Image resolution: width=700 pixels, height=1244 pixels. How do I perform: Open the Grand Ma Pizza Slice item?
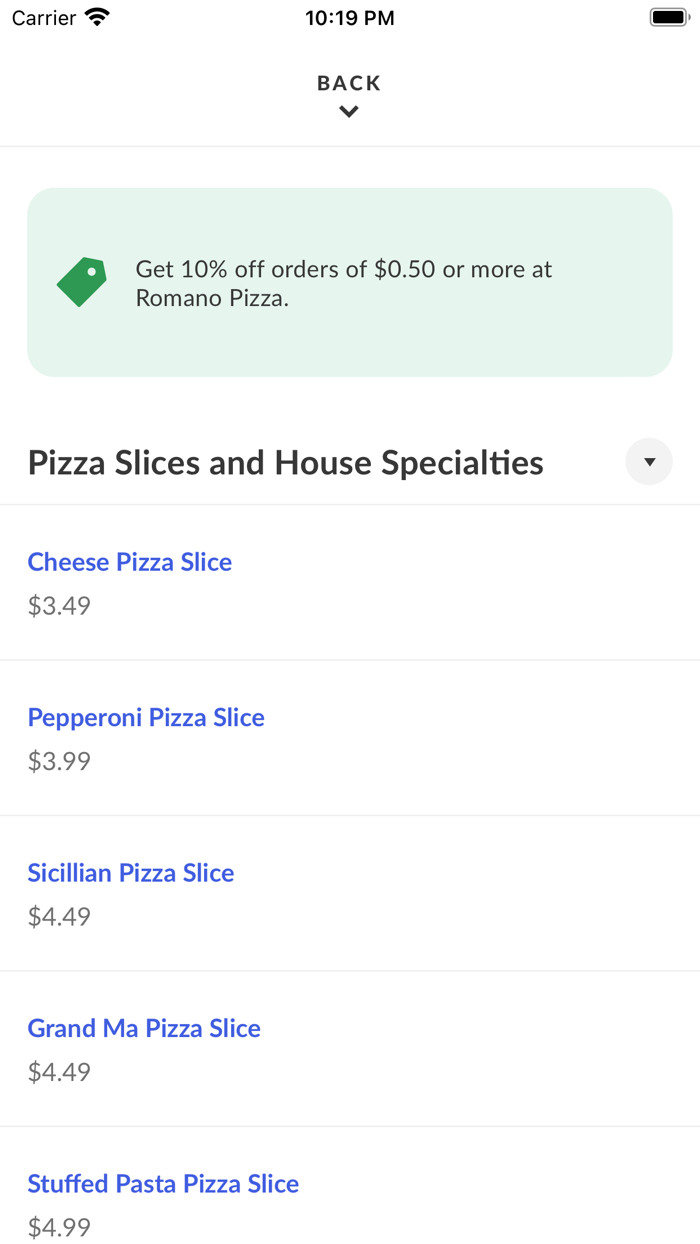[143, 1028]
